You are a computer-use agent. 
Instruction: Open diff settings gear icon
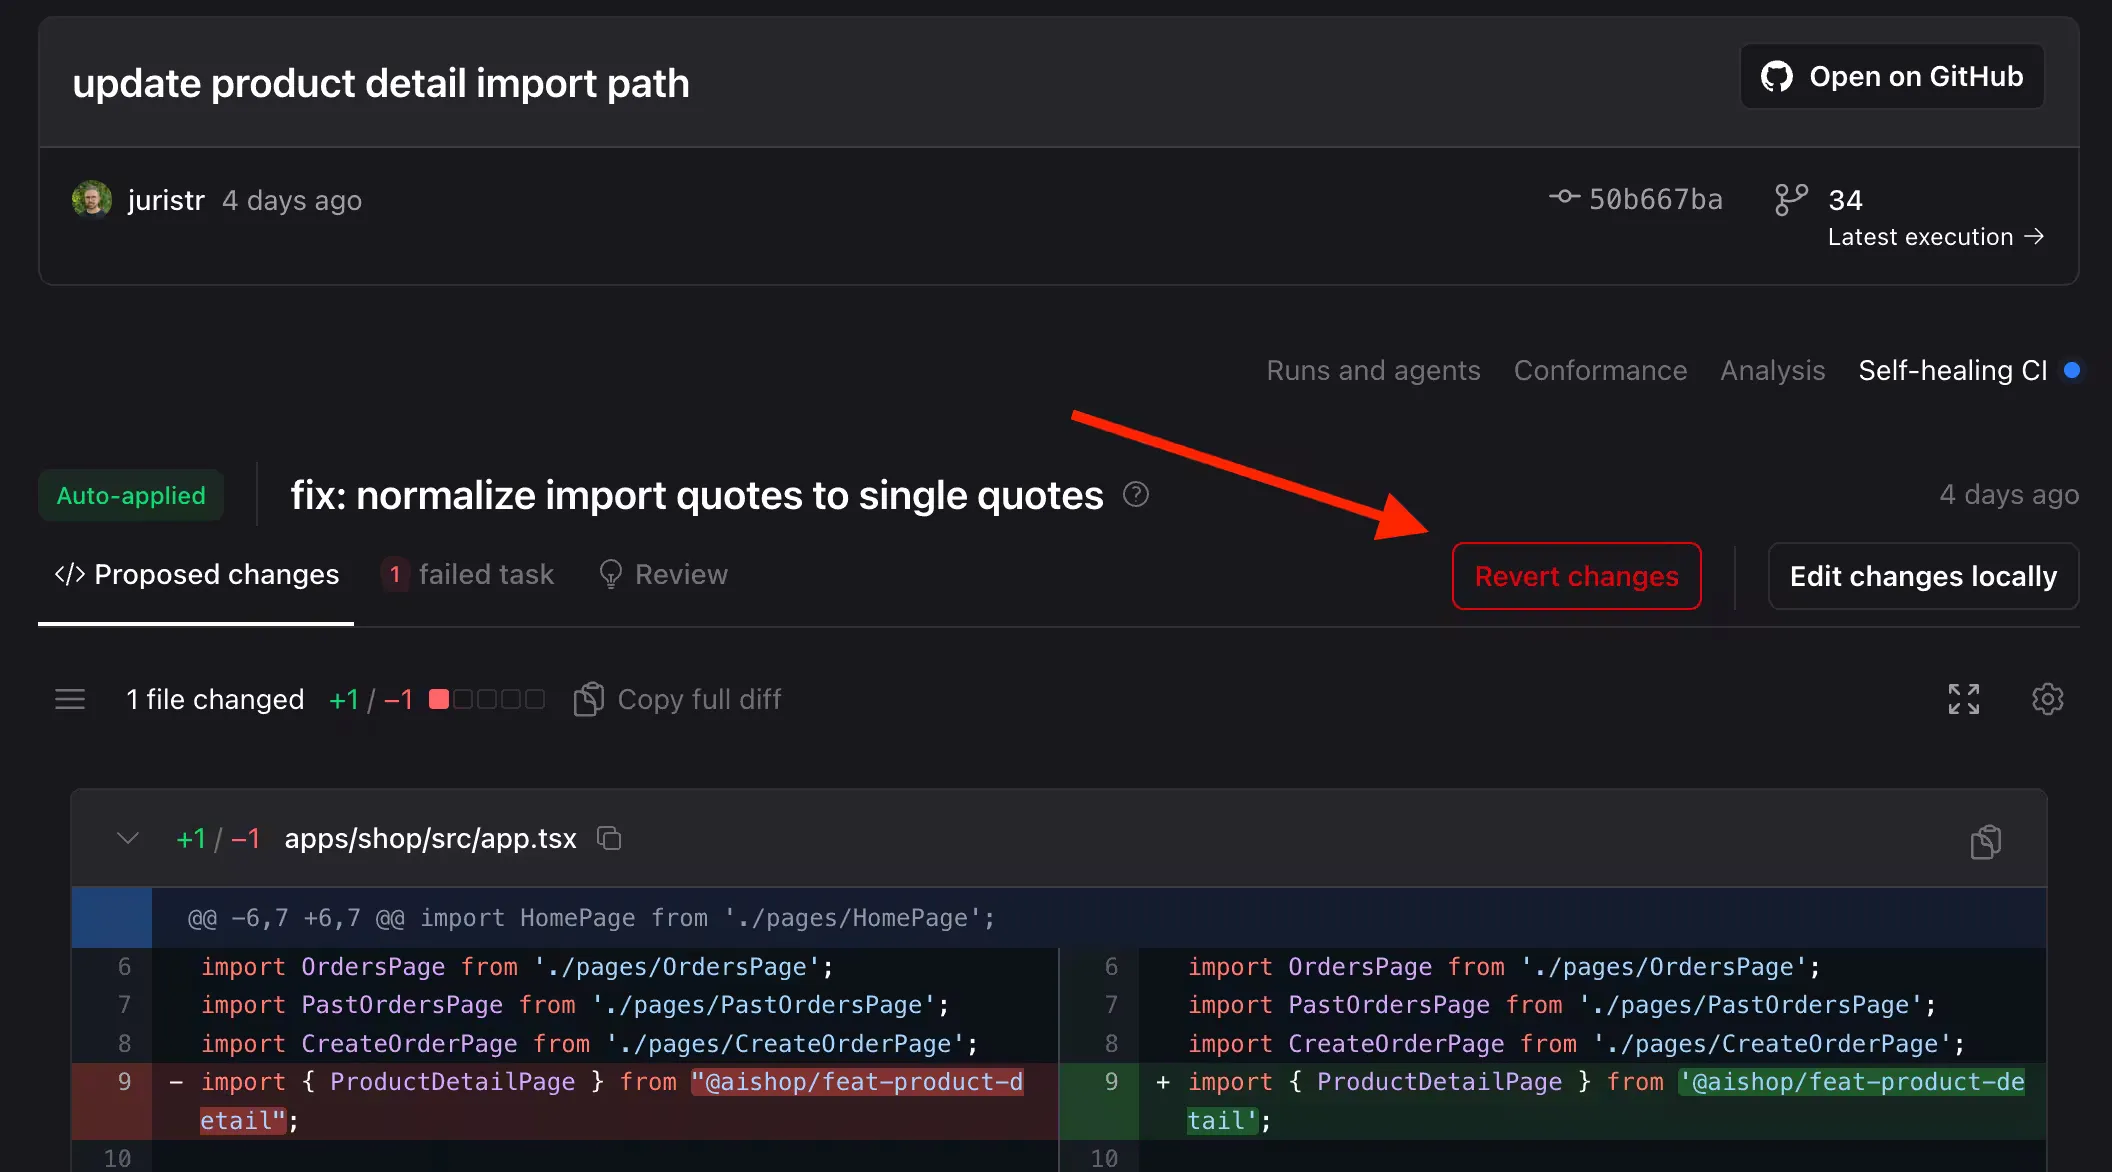[x=2047, y=699]
